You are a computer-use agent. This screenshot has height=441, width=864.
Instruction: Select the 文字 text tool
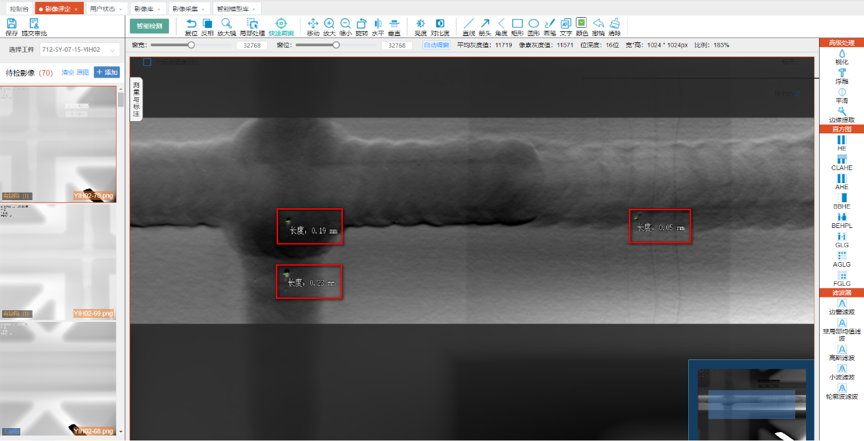(566, 25)
